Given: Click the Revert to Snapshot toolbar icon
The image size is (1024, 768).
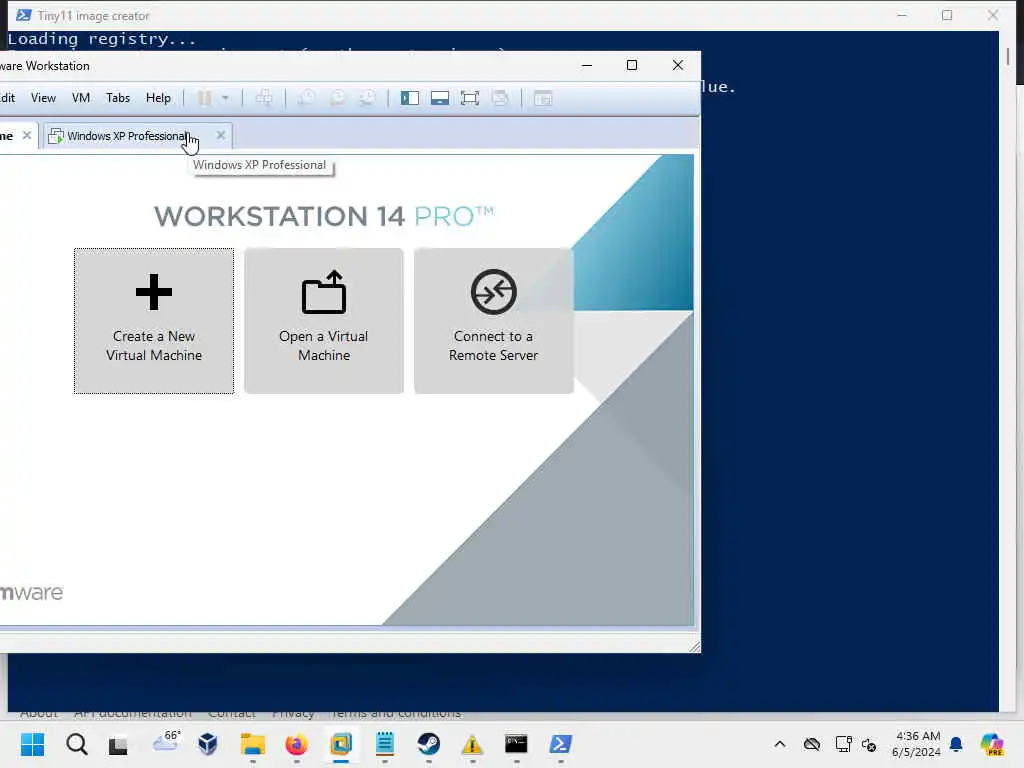Looking at the screenshot, I should point(338,98).
